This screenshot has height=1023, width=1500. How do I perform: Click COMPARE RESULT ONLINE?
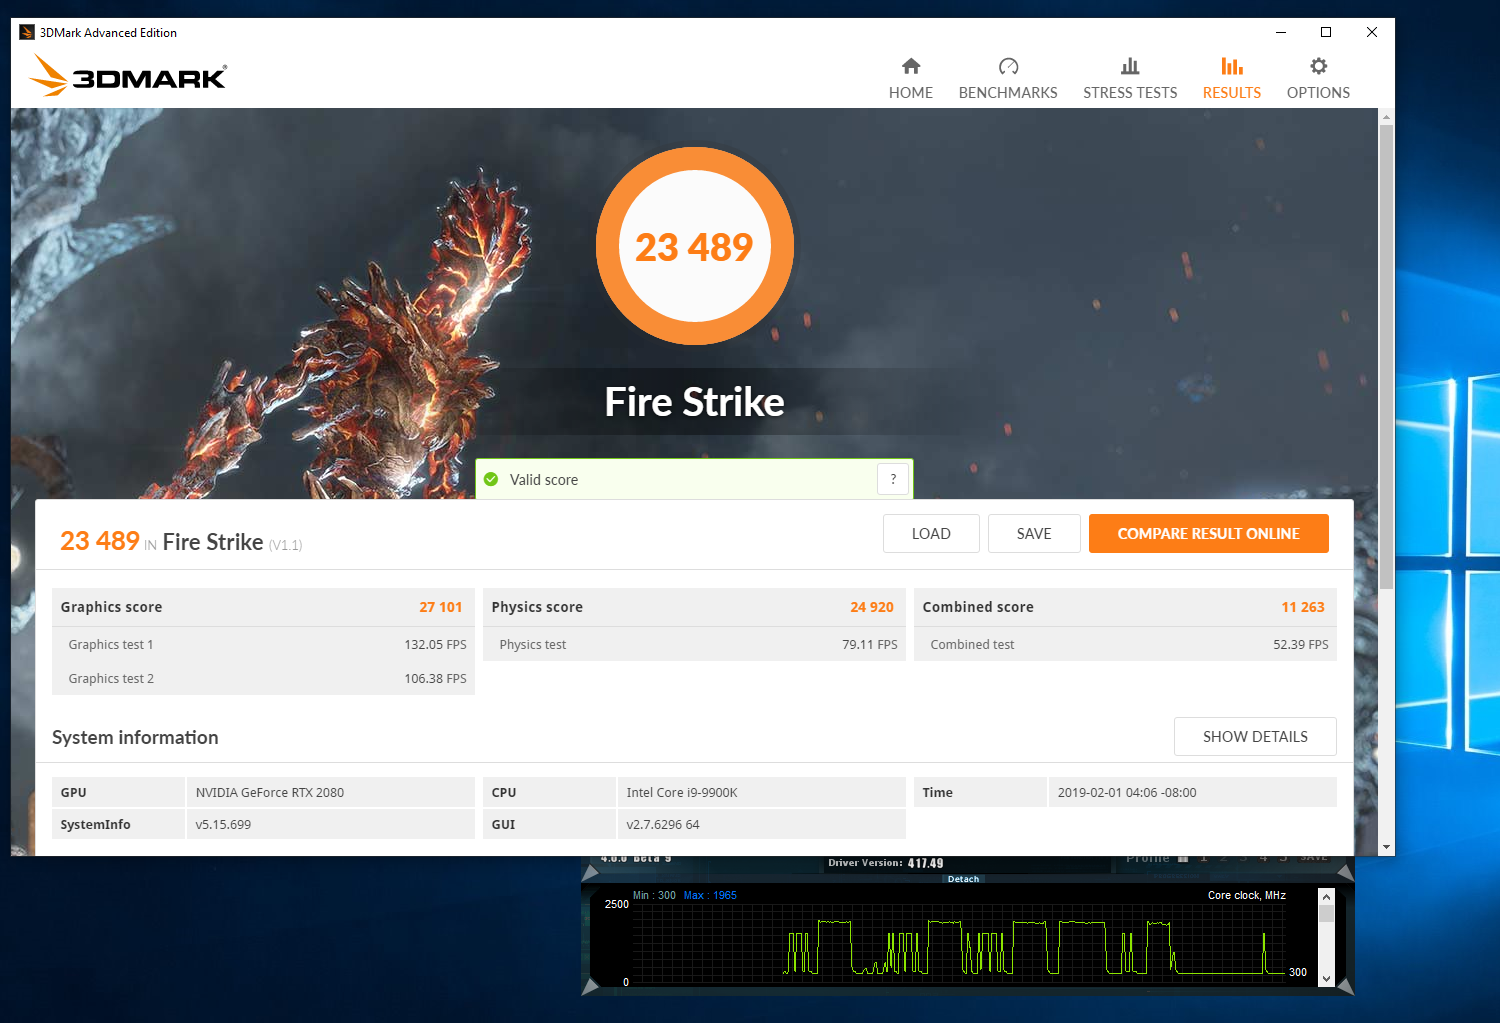pyautogui.click(x=1208, y=533)
